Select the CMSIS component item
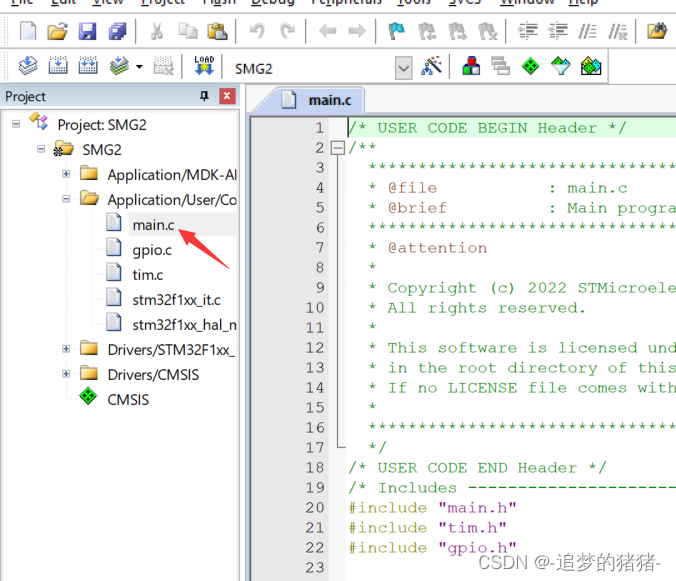Screen dimensions: 676x581 click(x=128, y=400)
